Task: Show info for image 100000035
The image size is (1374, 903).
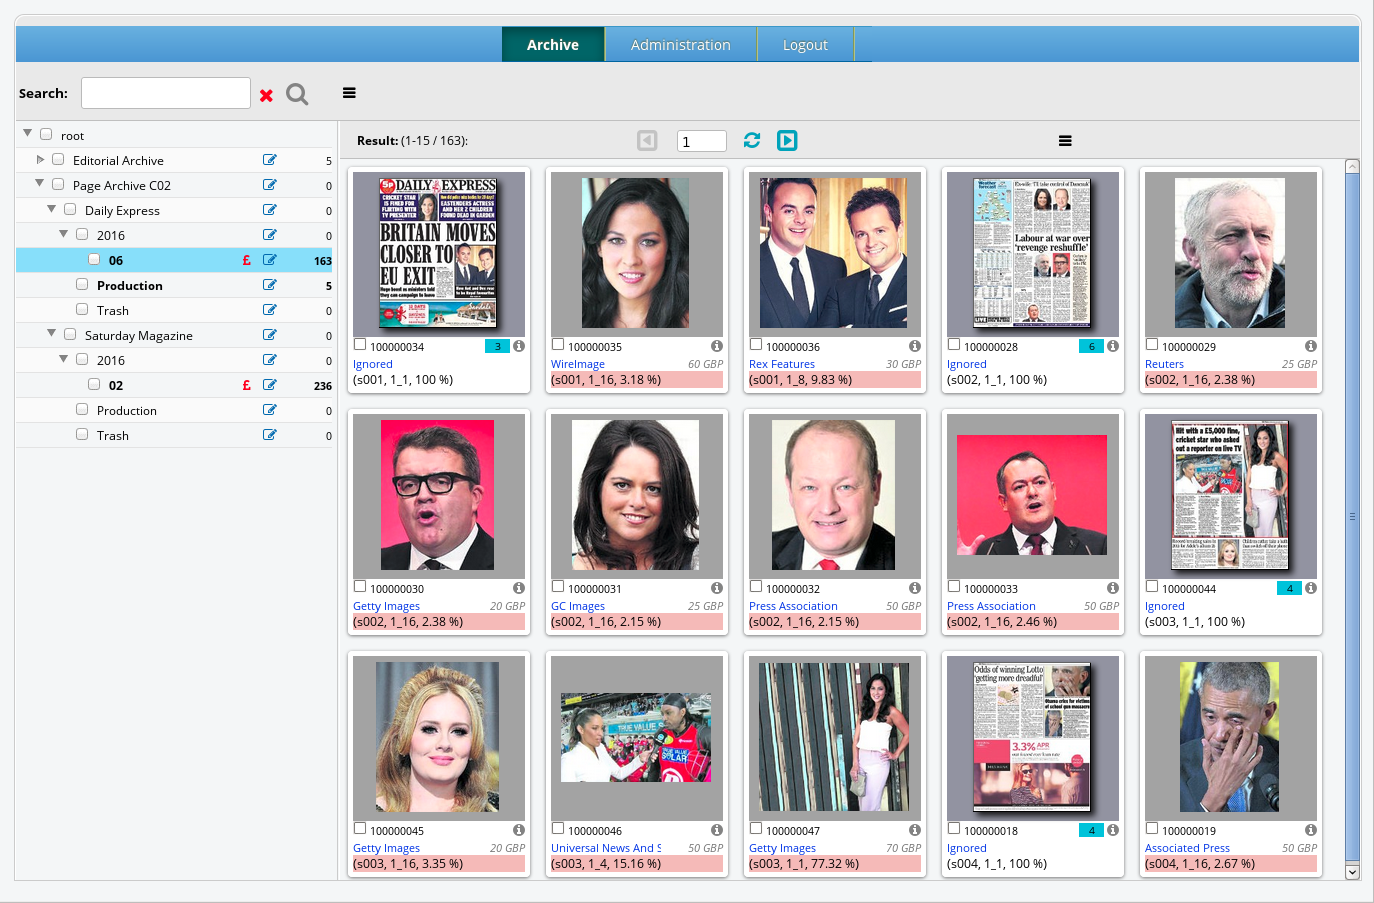Action: 716,346
